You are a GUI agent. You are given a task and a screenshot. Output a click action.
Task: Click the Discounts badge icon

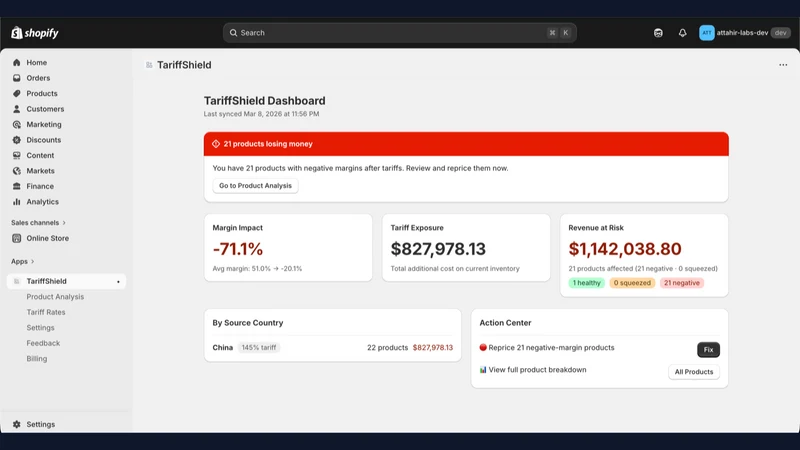click(17, 140)
